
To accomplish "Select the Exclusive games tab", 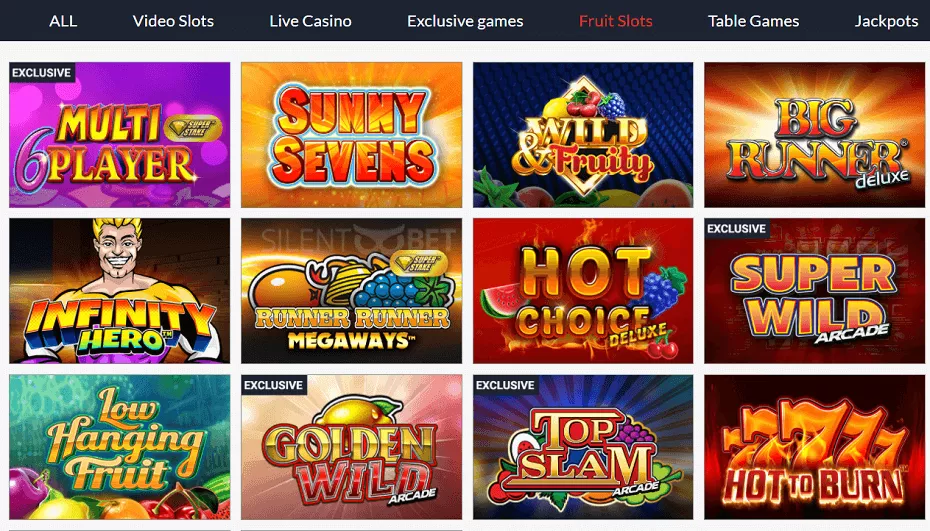I will (465, 21).
